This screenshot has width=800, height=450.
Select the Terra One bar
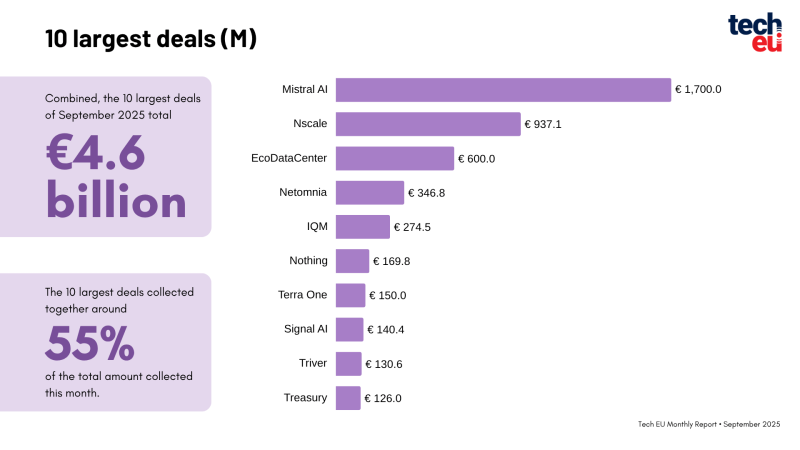pyautogui.click(x=350, y=295)
